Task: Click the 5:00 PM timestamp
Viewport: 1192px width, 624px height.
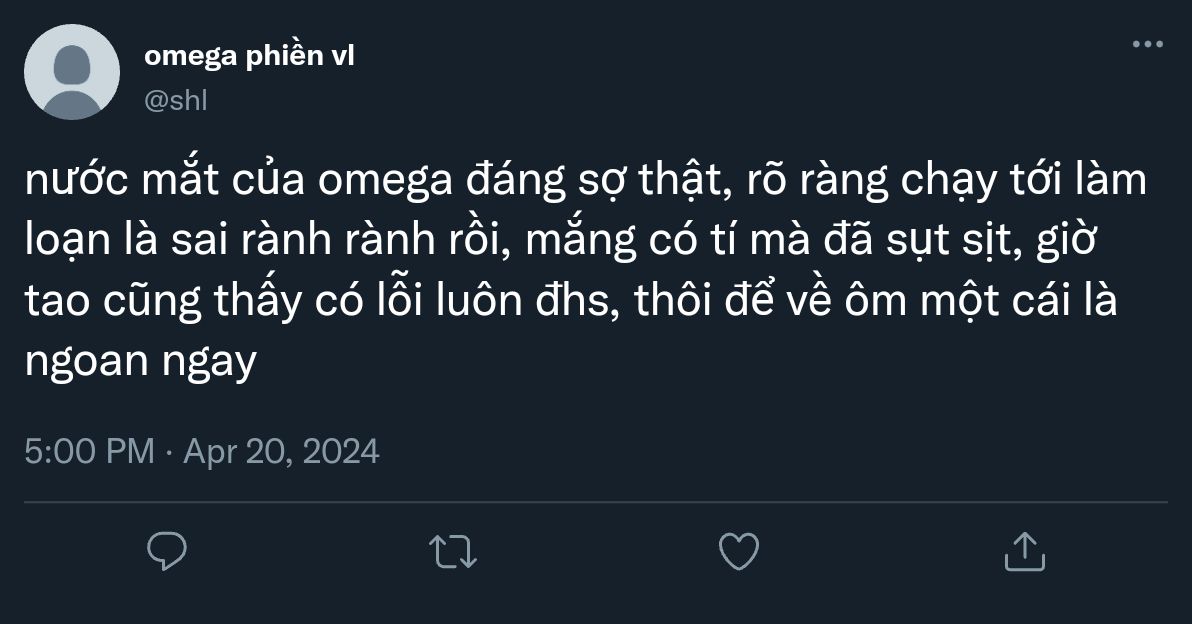Action: pyautogui.click(x=90, y=451)
